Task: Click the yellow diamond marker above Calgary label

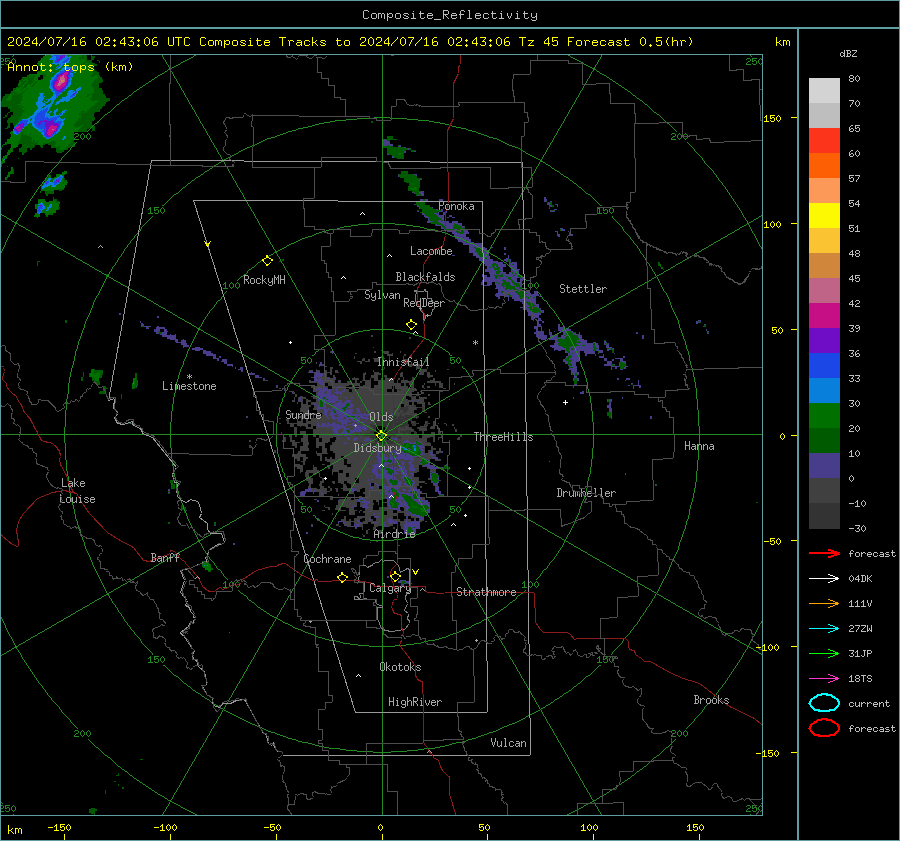Action: [x=395, y=576]
